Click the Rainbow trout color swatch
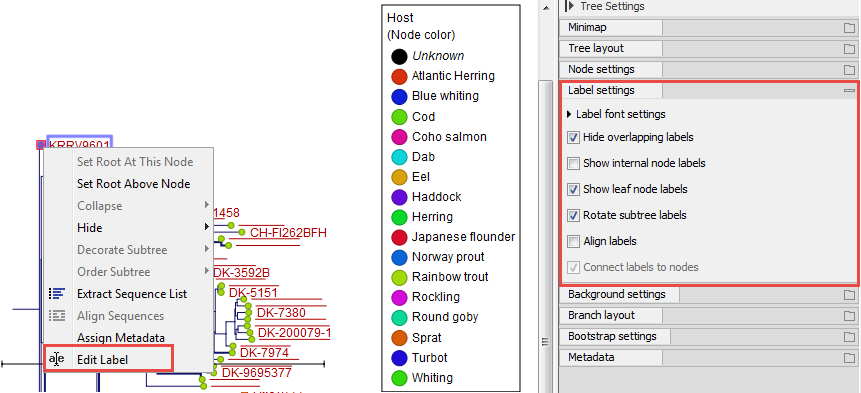This screenshot has height=393, width=861. click(x=399, y=277)
